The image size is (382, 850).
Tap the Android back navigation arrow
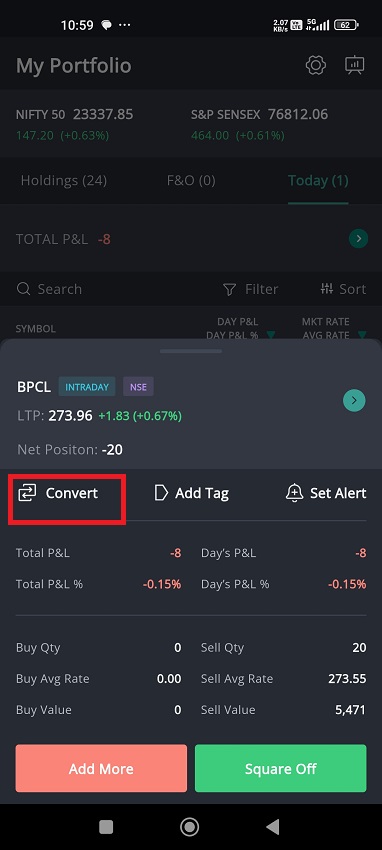coord(273,827)
